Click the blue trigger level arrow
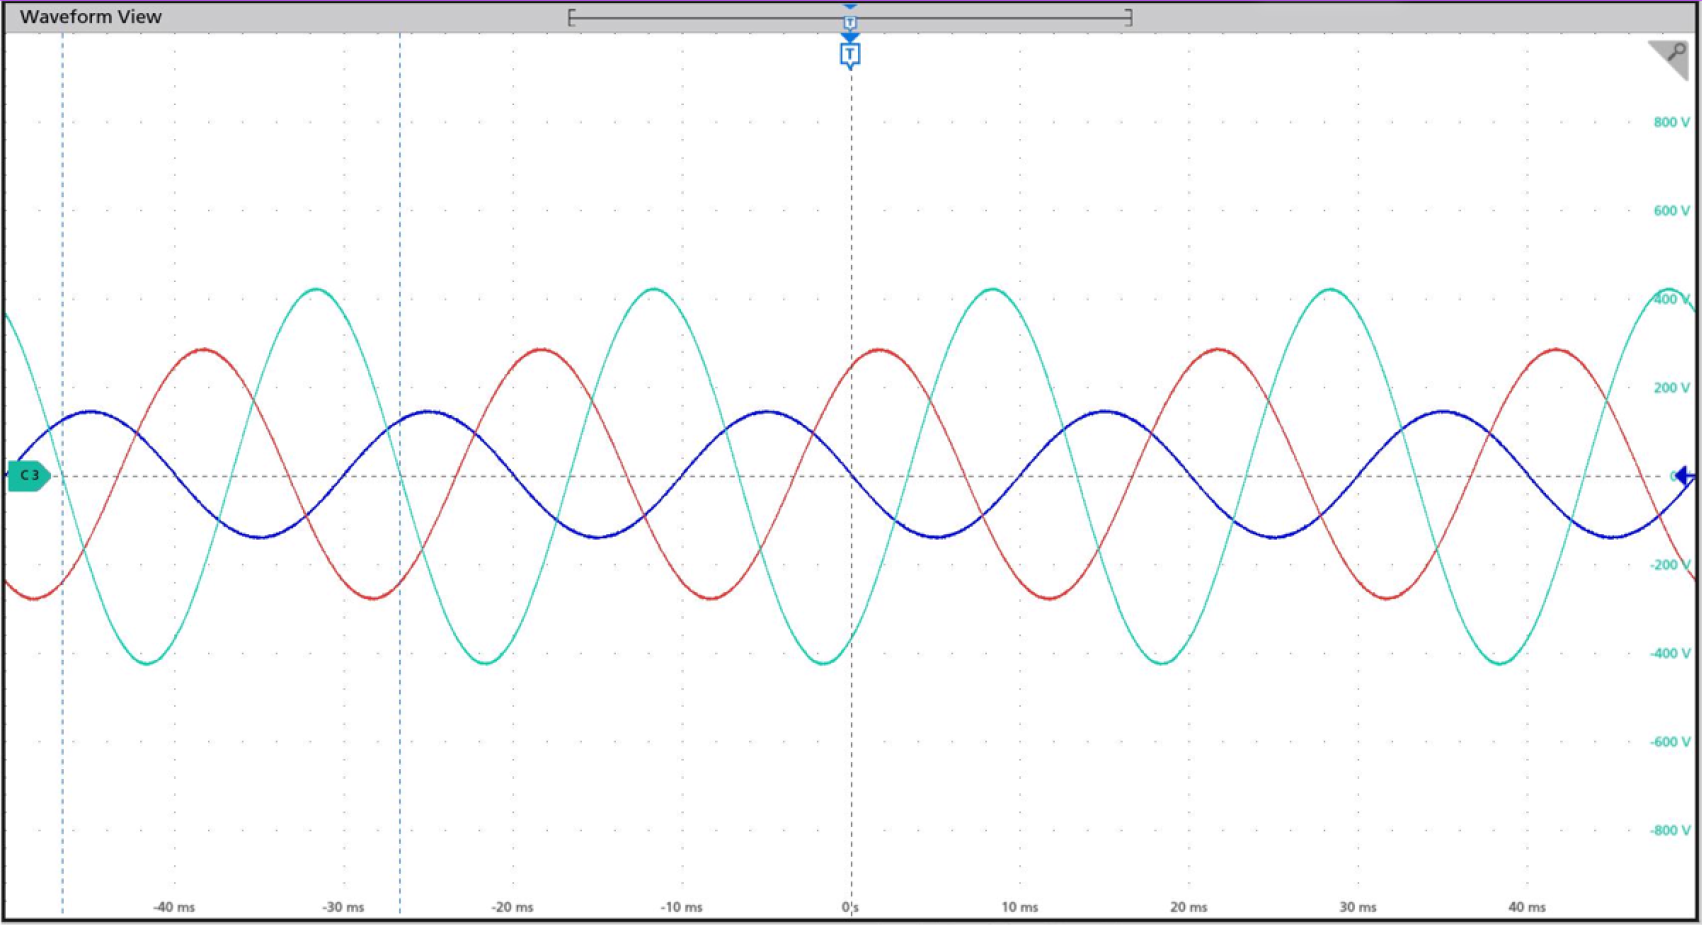This screenshot has height=925, width=1702. click(x=1685, y=476)
